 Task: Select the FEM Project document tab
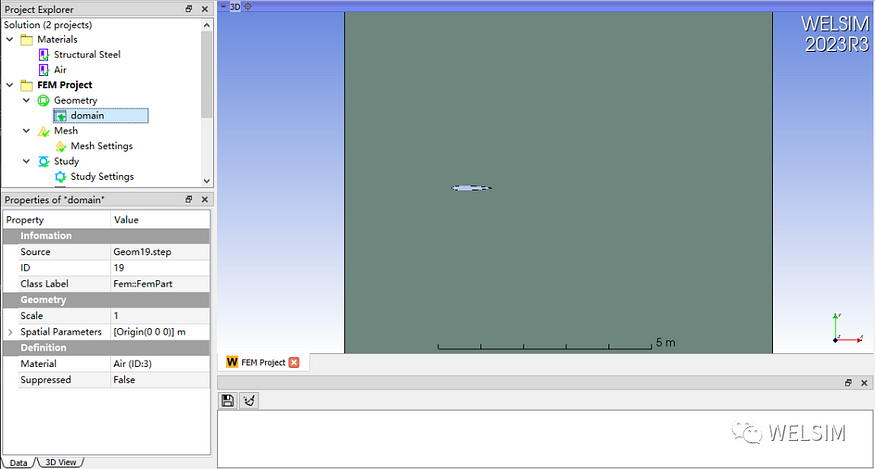pos(263,362)
